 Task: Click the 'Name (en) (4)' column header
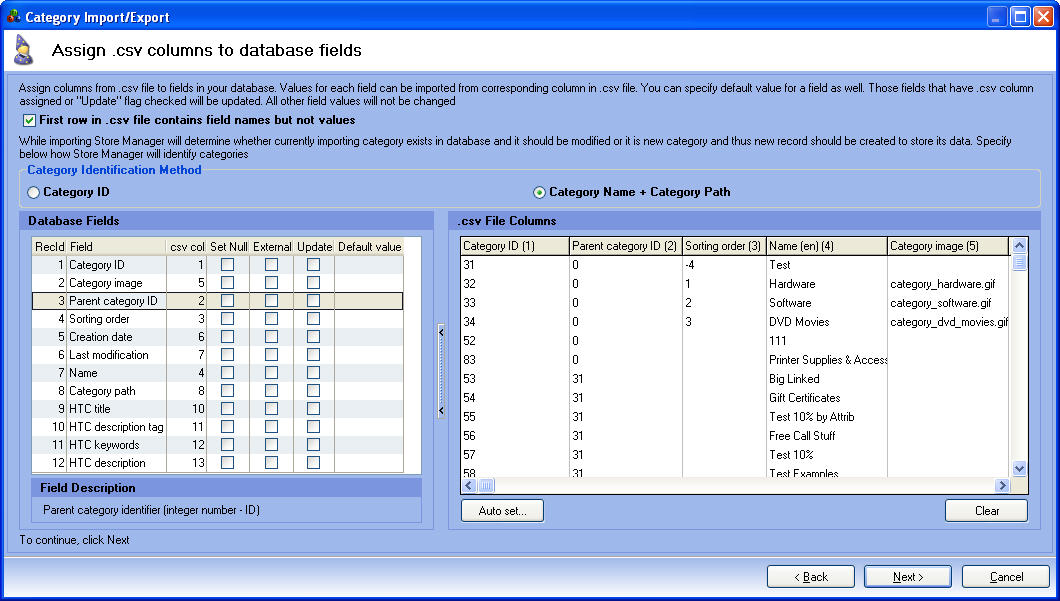[x=826, y=245]
